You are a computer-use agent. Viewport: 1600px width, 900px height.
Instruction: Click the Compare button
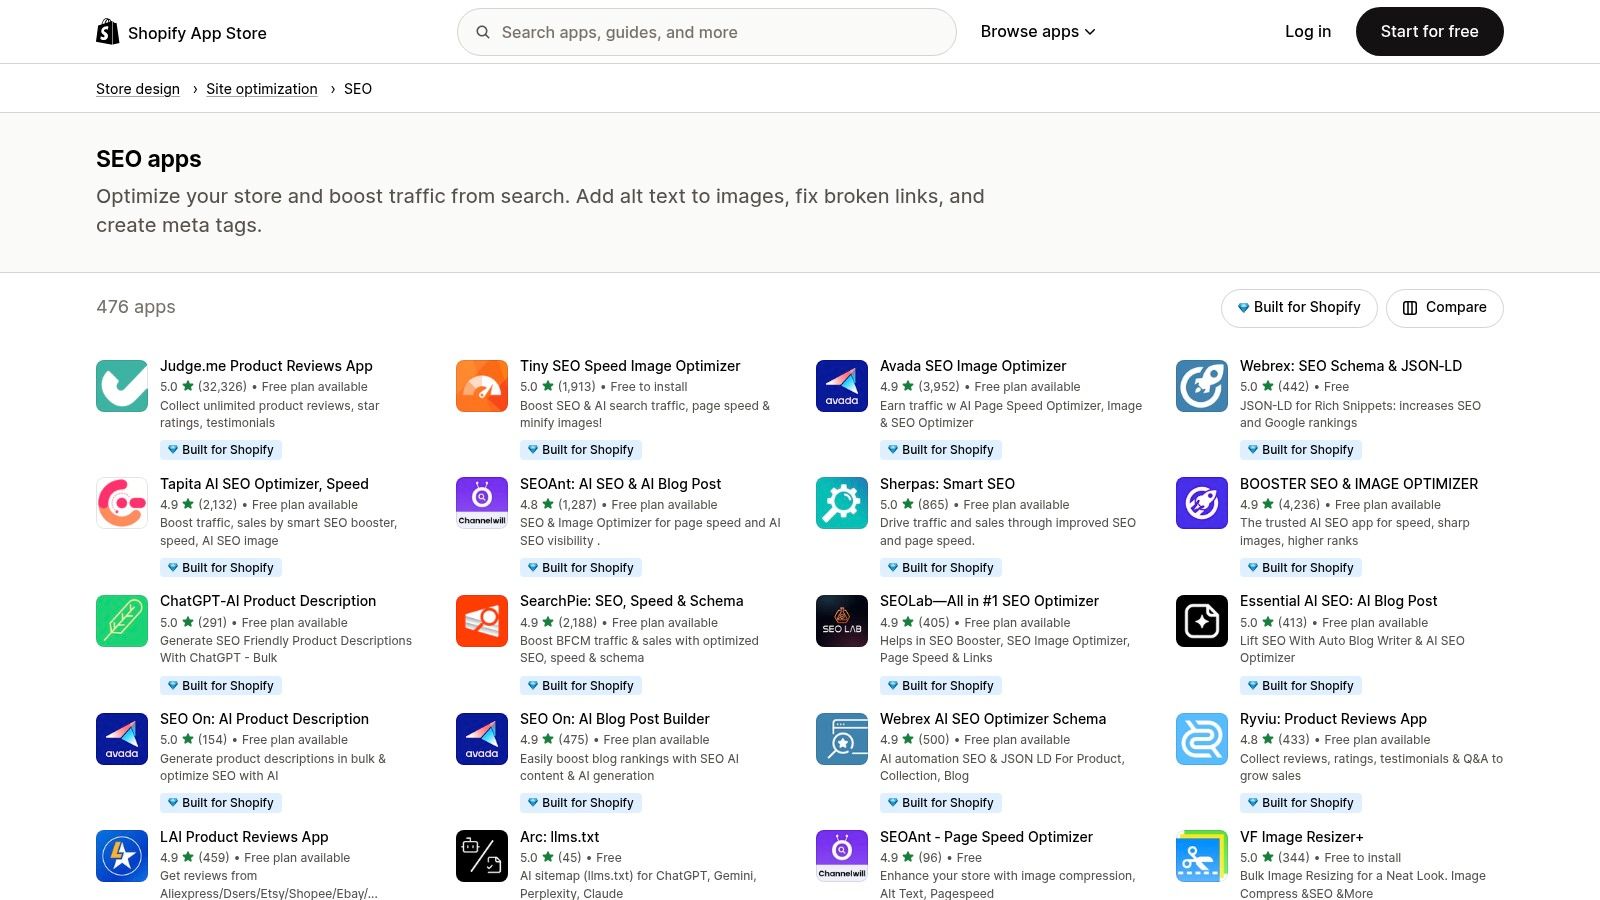(1444, 307)
